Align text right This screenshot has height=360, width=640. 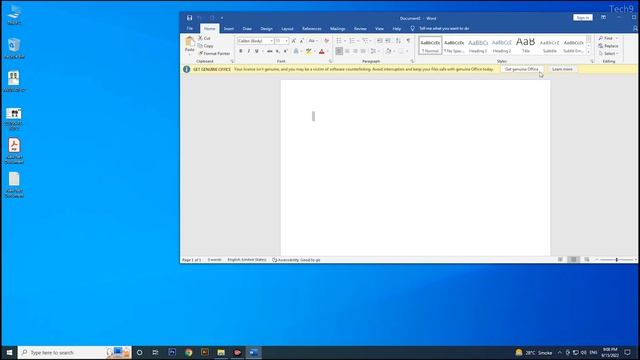click(355, 51)
